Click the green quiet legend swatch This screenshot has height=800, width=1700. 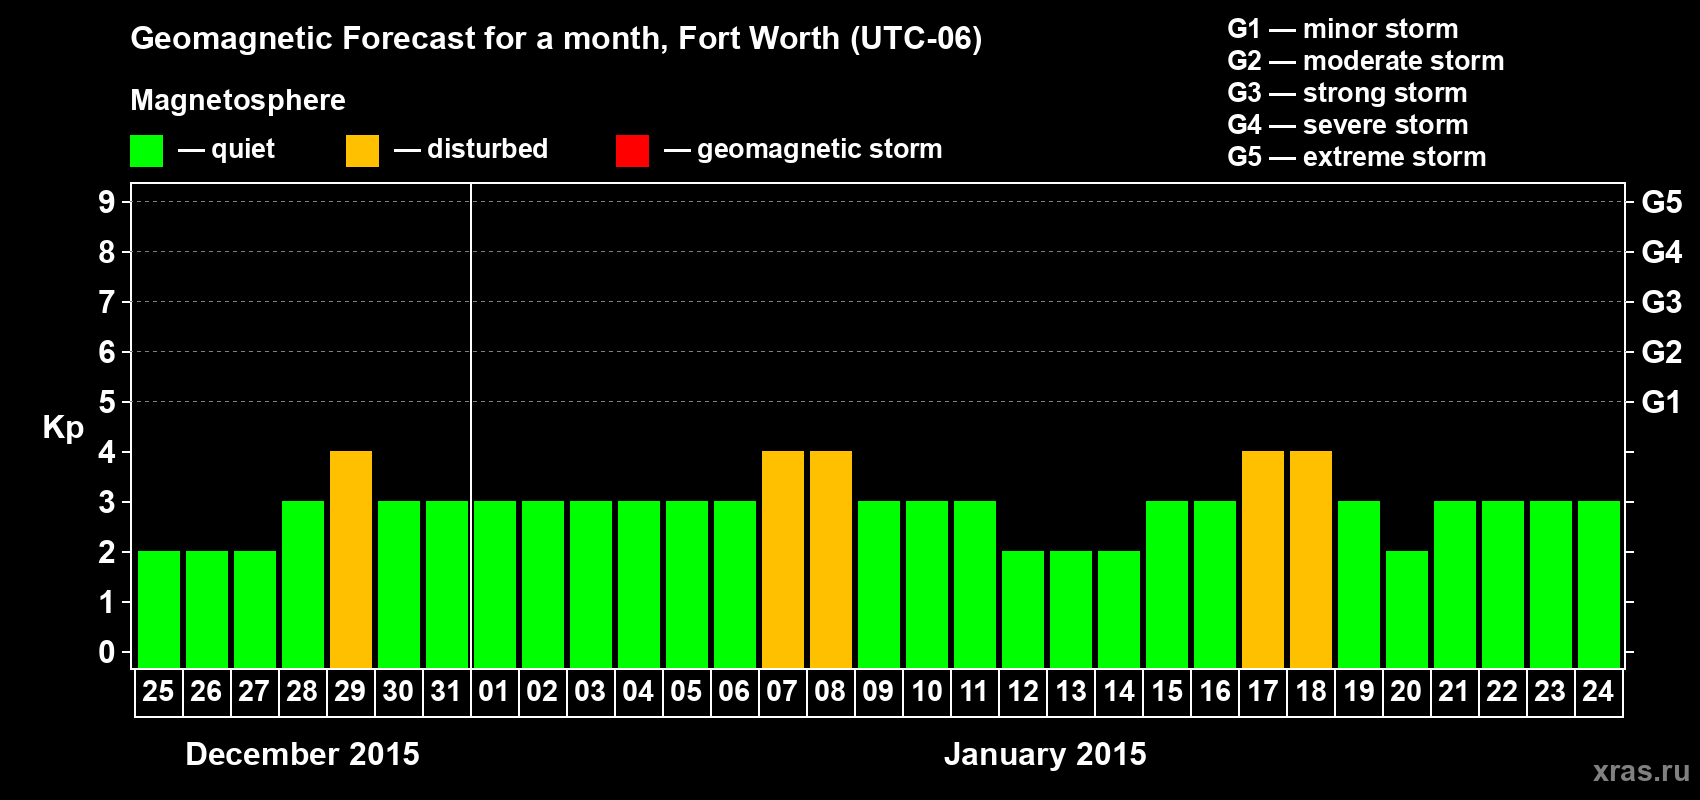pyautogui.click(x=146, y=151)
